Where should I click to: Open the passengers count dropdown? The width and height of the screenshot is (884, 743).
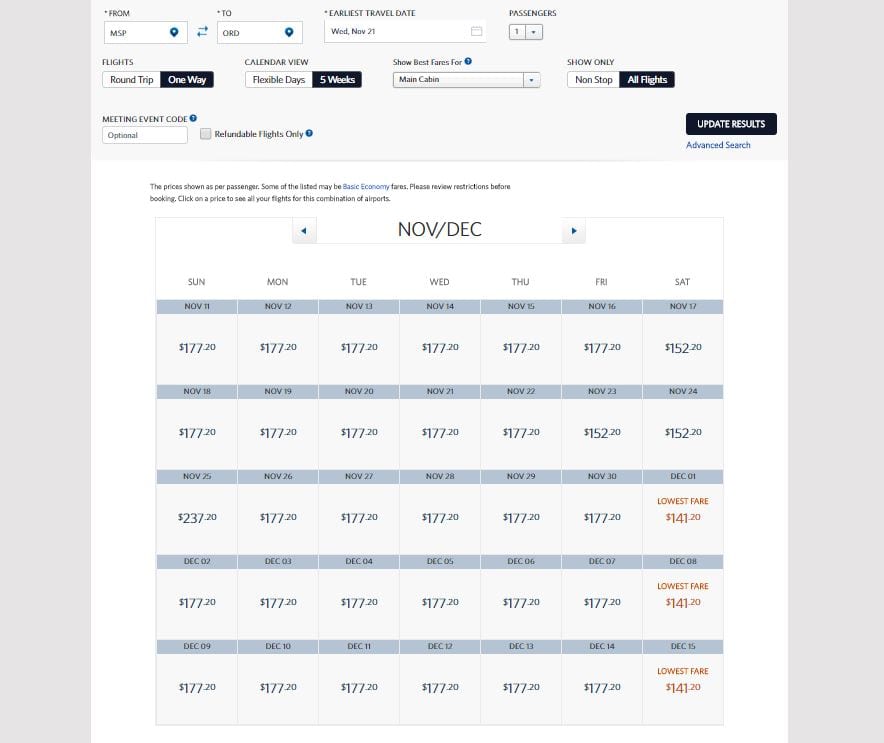(534, 32)
